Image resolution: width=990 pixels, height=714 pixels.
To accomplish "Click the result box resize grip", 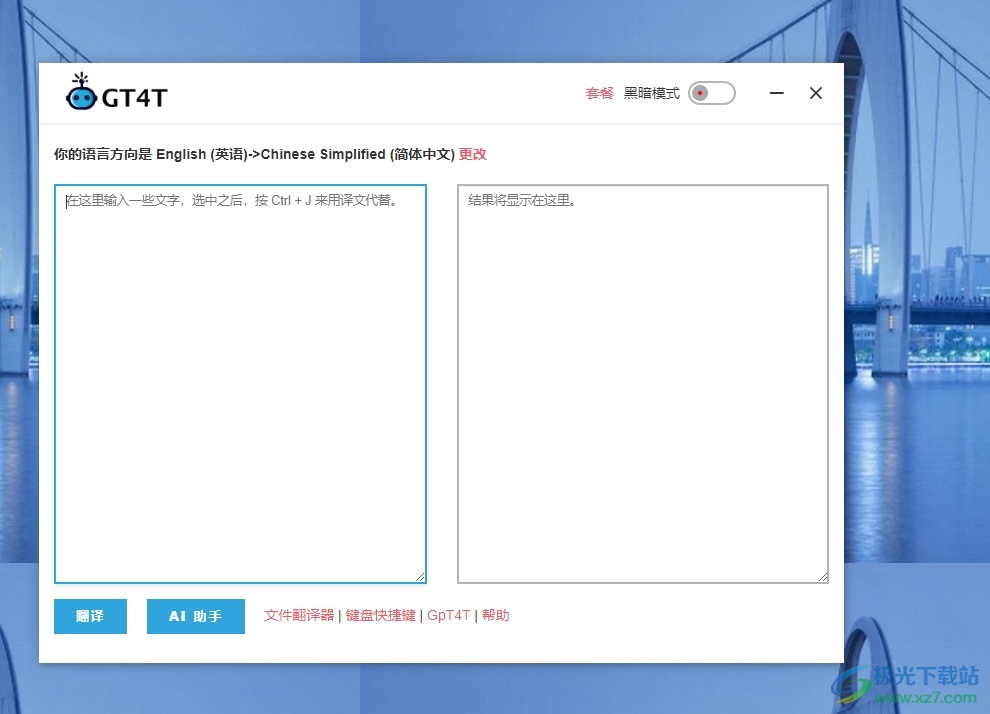I will click(x=823, y=577).
